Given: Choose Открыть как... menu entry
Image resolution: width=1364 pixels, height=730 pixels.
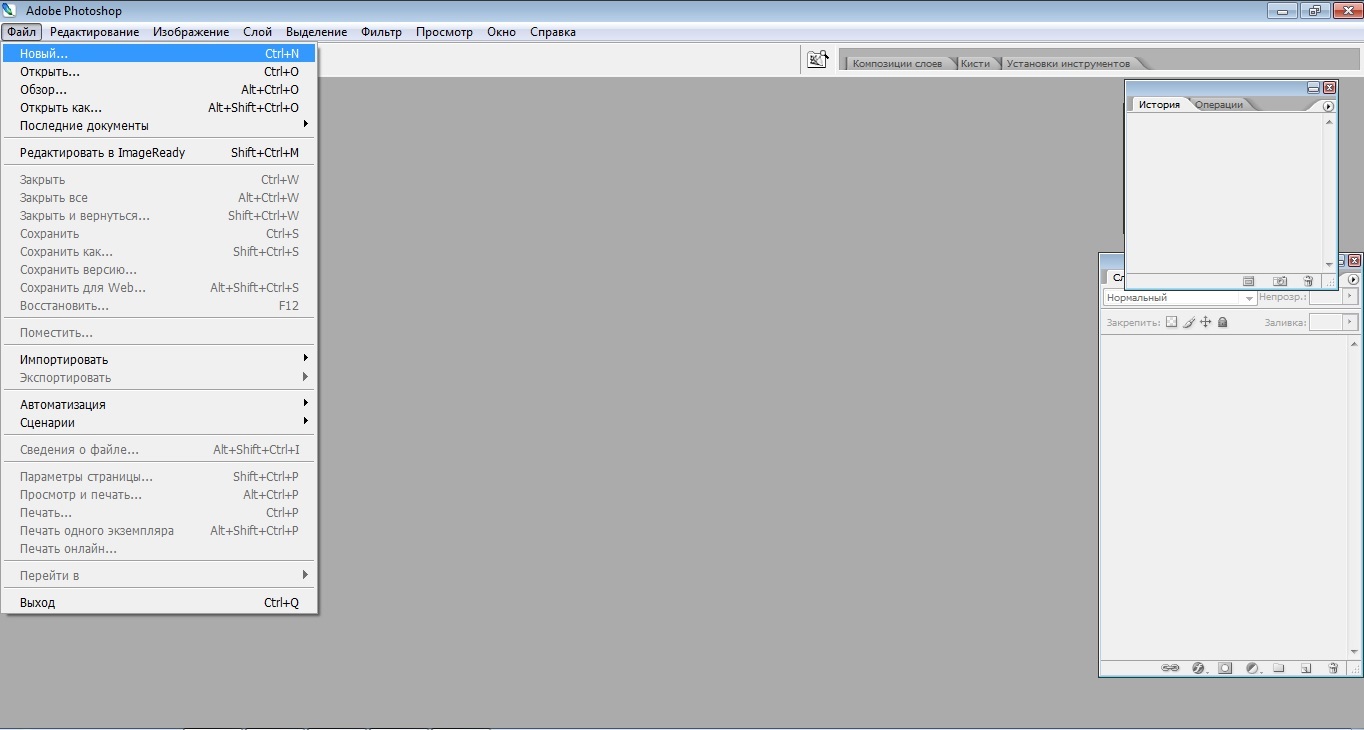Looking at the screenshot, I should [160, 107].
